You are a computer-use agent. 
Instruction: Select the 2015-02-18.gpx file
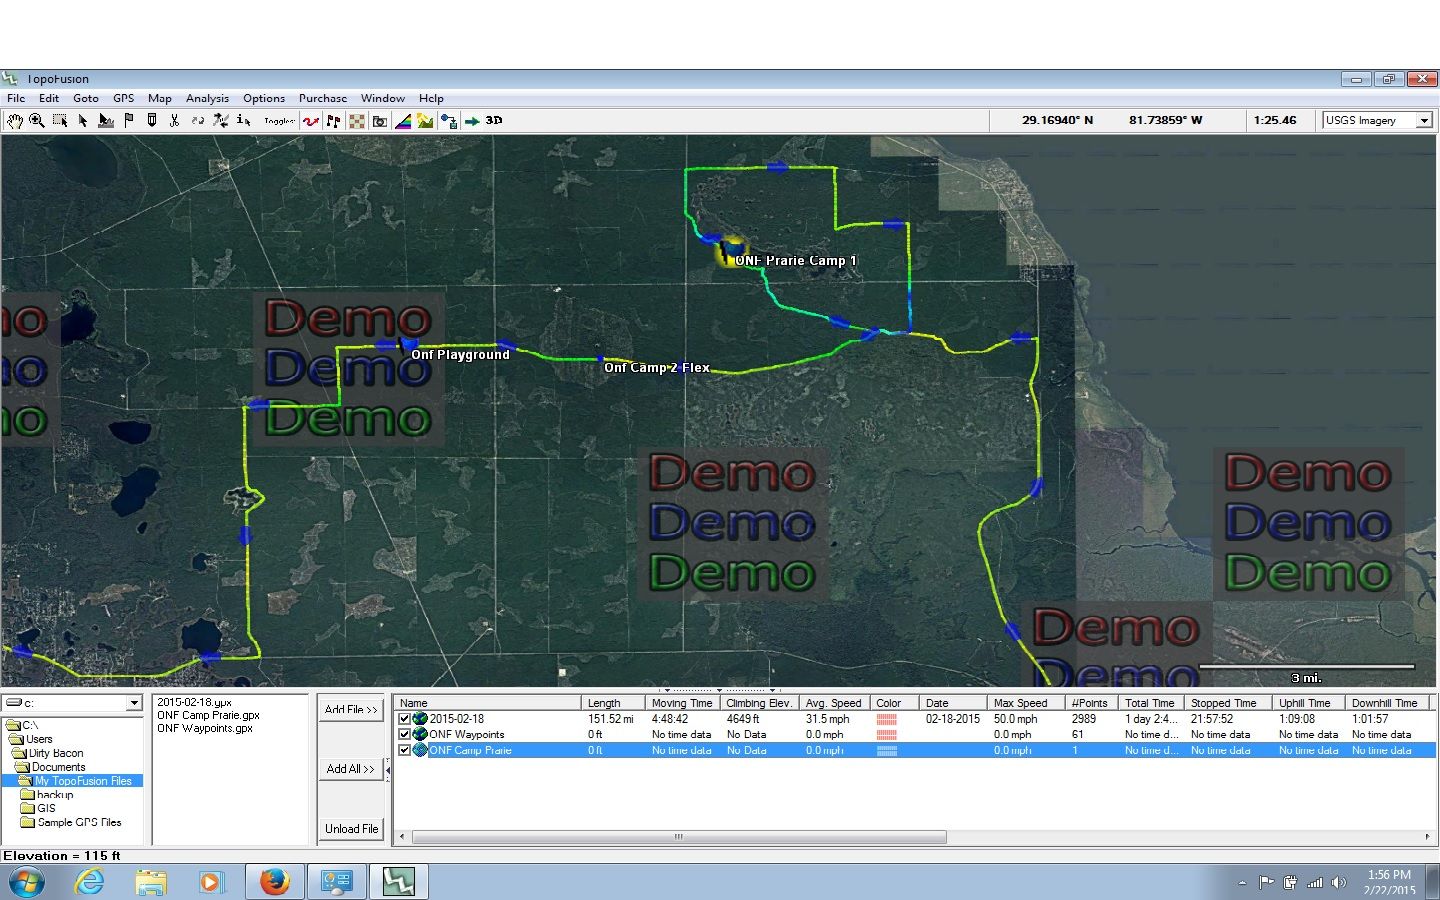coord(195,703)
